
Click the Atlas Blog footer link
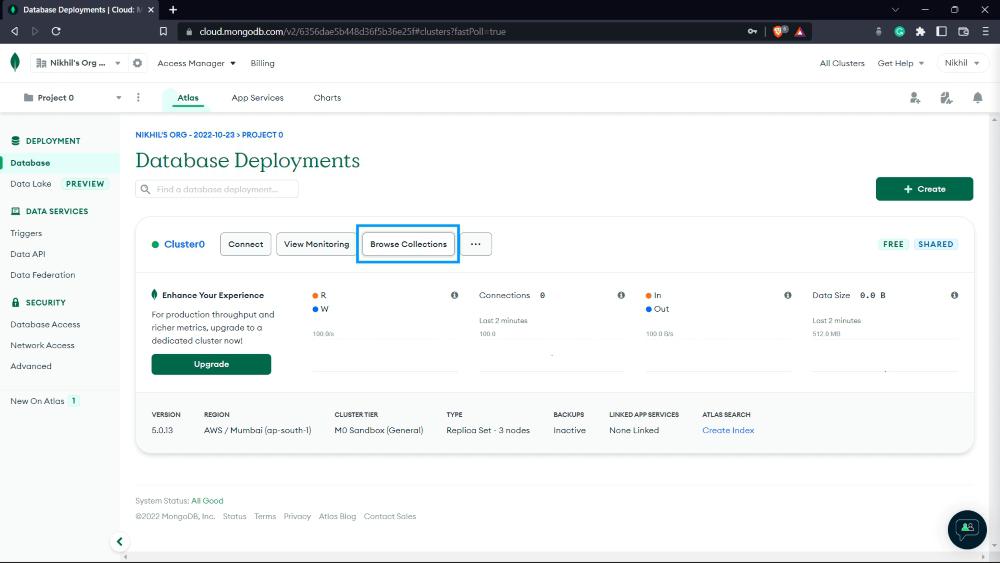pyautogui.click(x=337, y=516)
